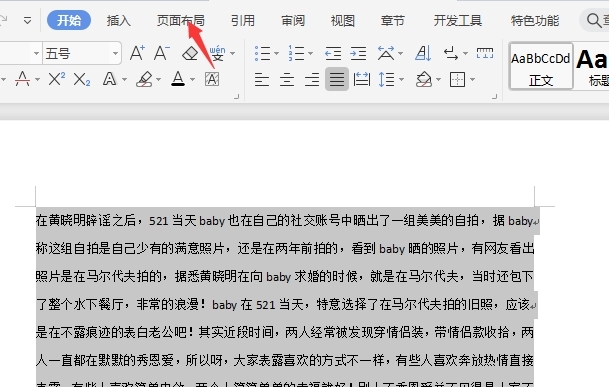
Task: Go to the 审阅 tab
Action: click(x=293, y=20)
